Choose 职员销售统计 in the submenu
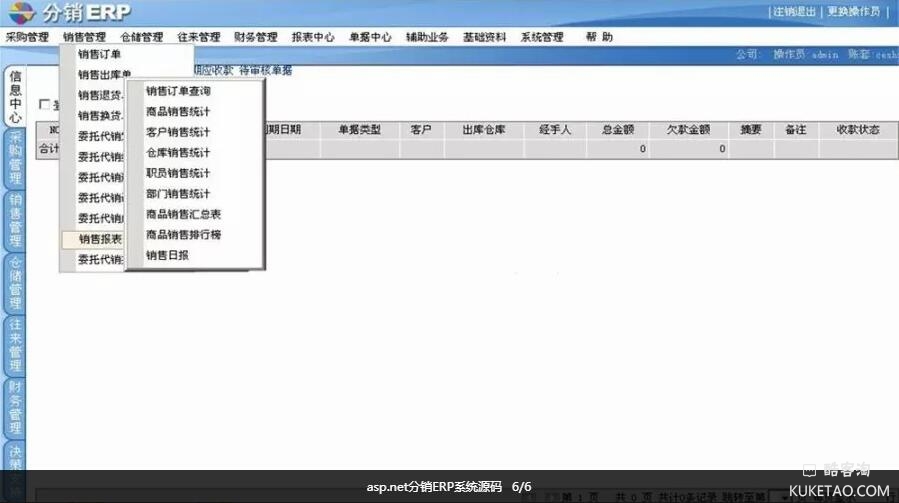 (x=178, y=173)
